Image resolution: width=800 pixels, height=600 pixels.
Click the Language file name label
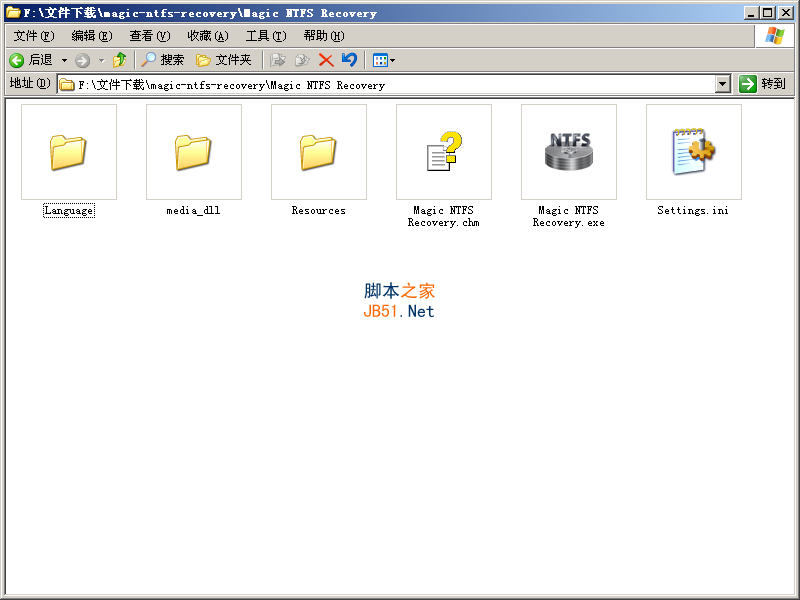pyautogui.click(x=69, y=210)
